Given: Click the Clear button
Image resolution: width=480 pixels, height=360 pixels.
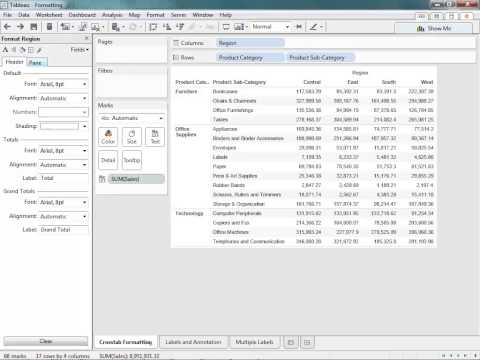Looking at the screenshot, I should (46, 341).
